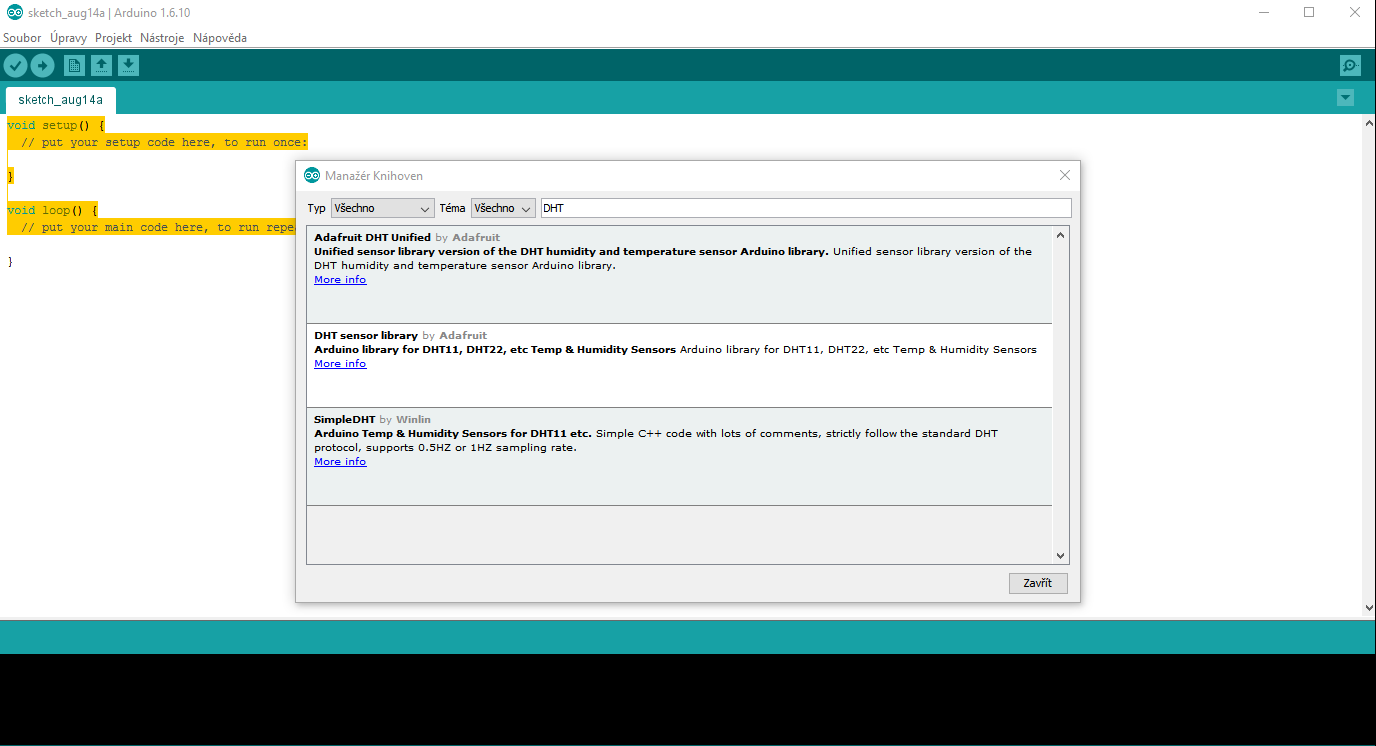Screen dimensions: 1376x746
Task: Open More info for DHT sensor library
Action: (339, 363)
